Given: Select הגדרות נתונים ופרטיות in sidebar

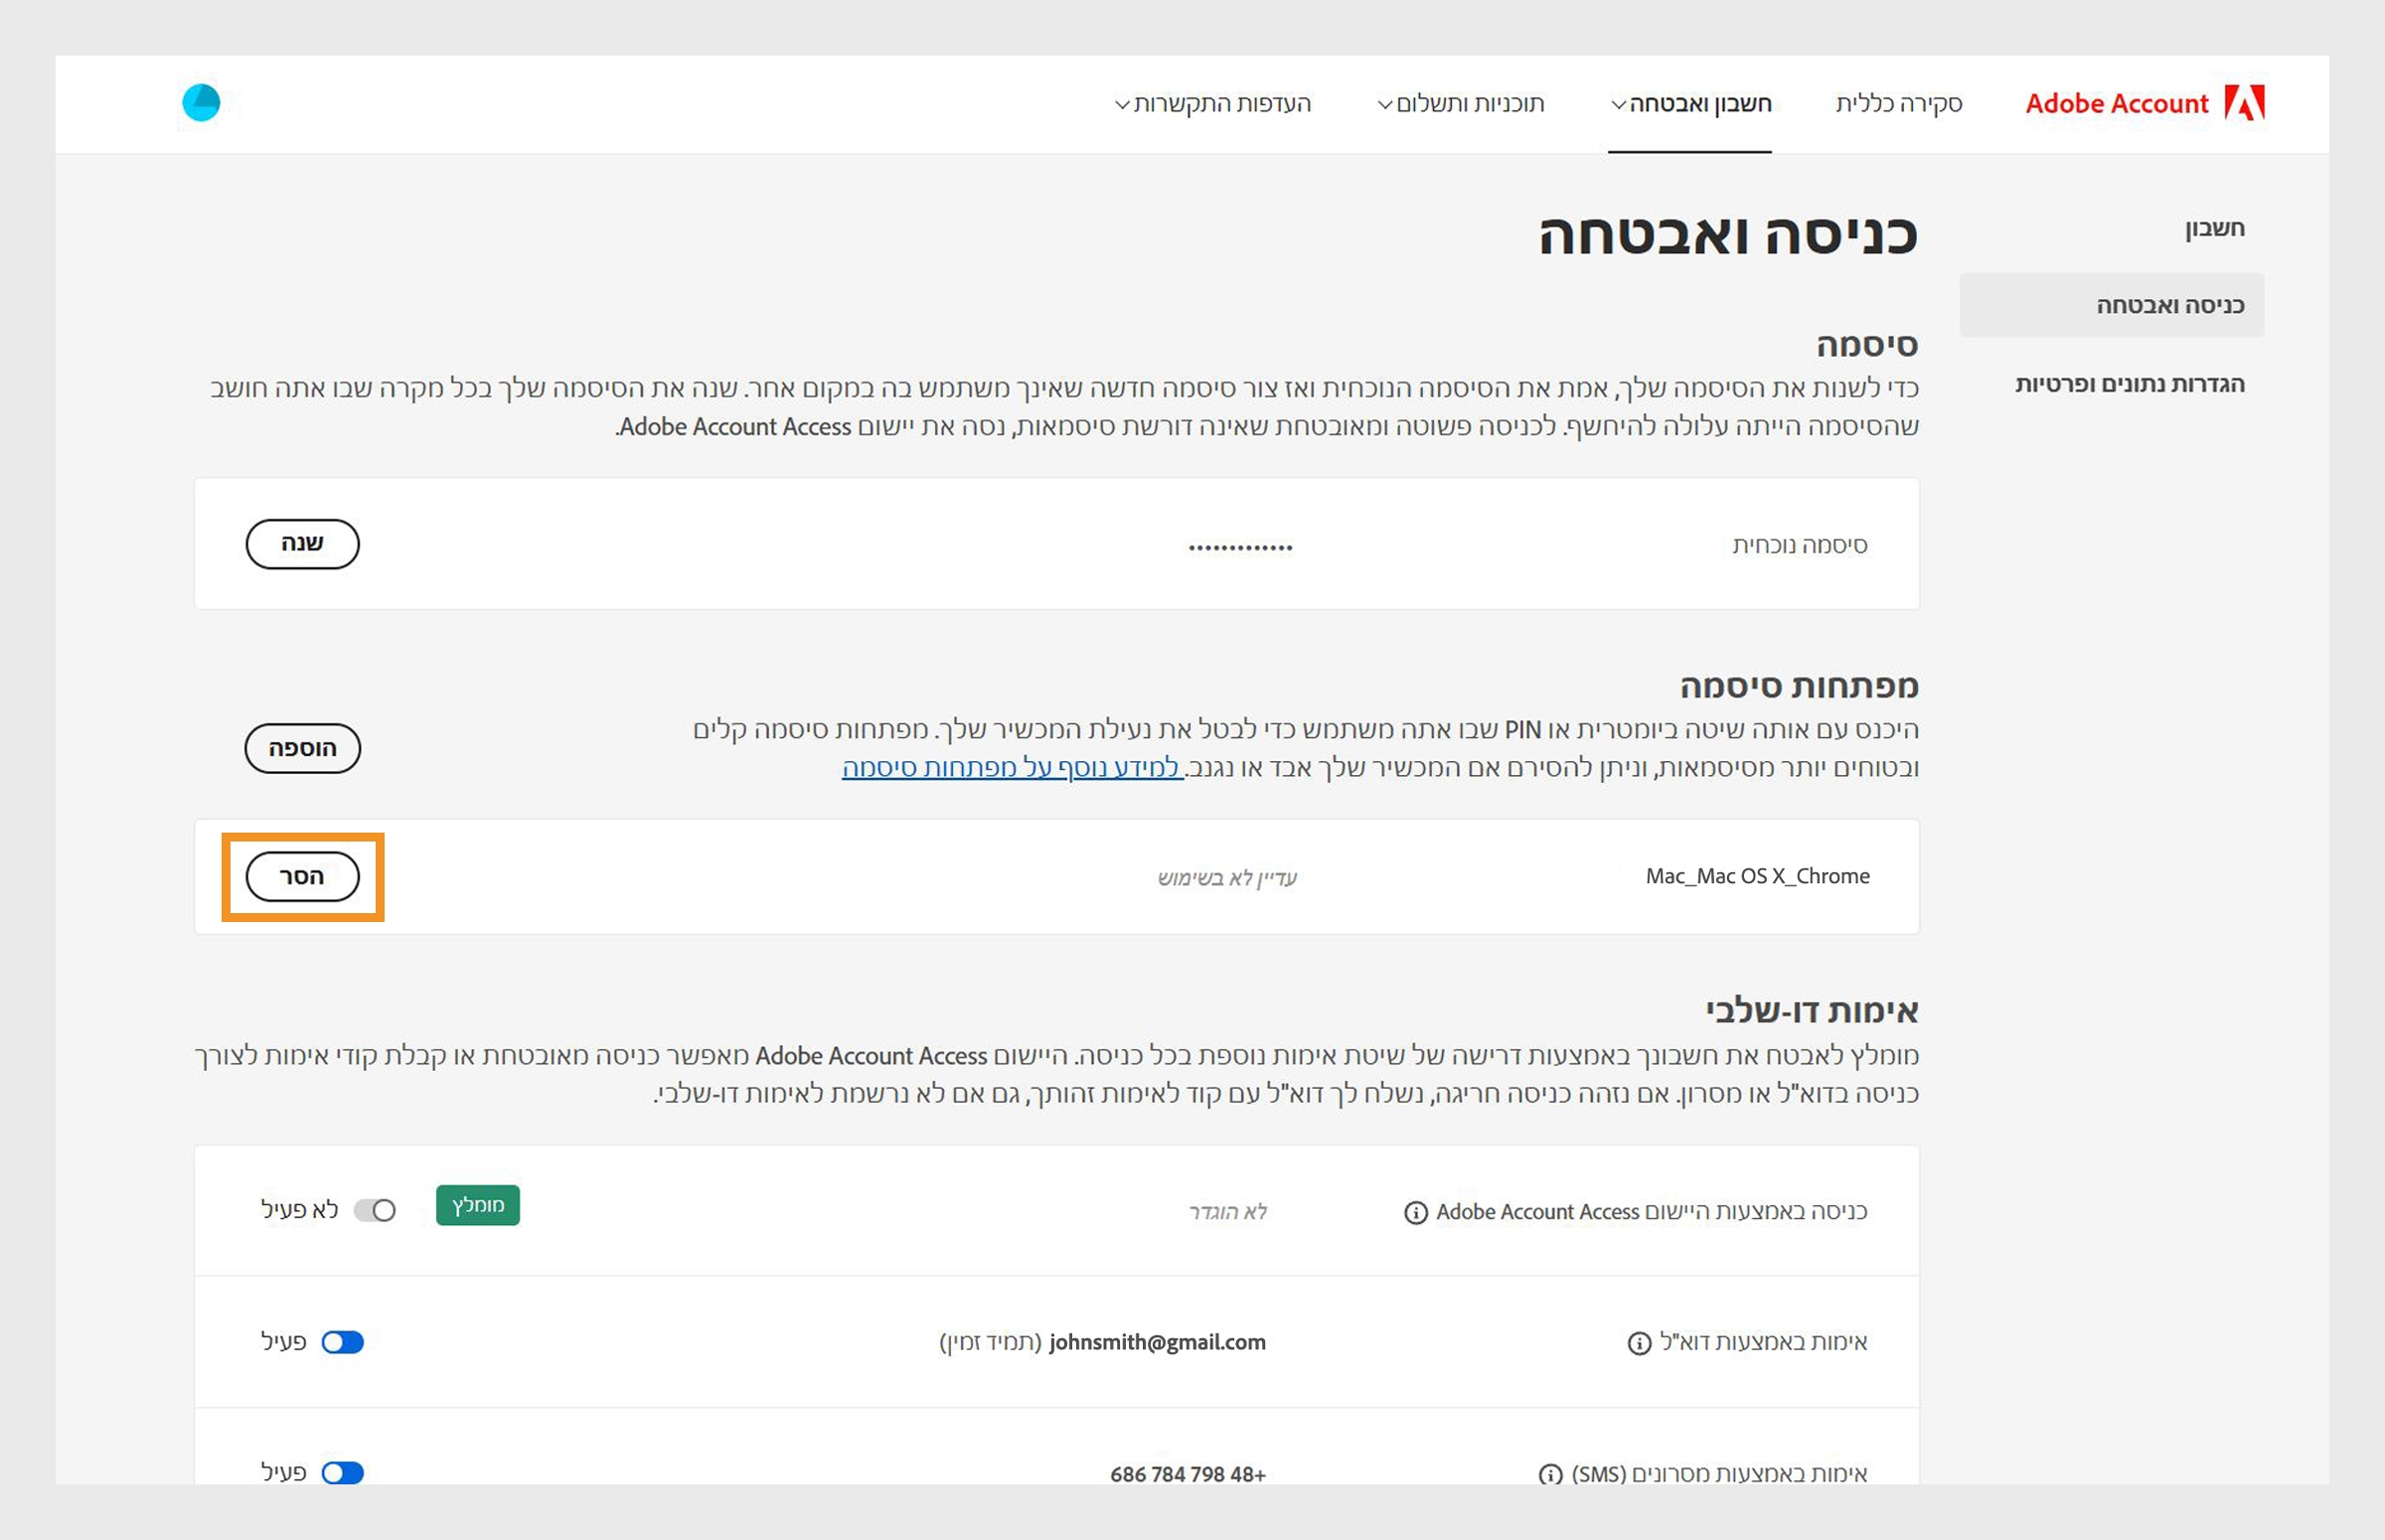Looking at the screenshot, I should click(2129, 384).
